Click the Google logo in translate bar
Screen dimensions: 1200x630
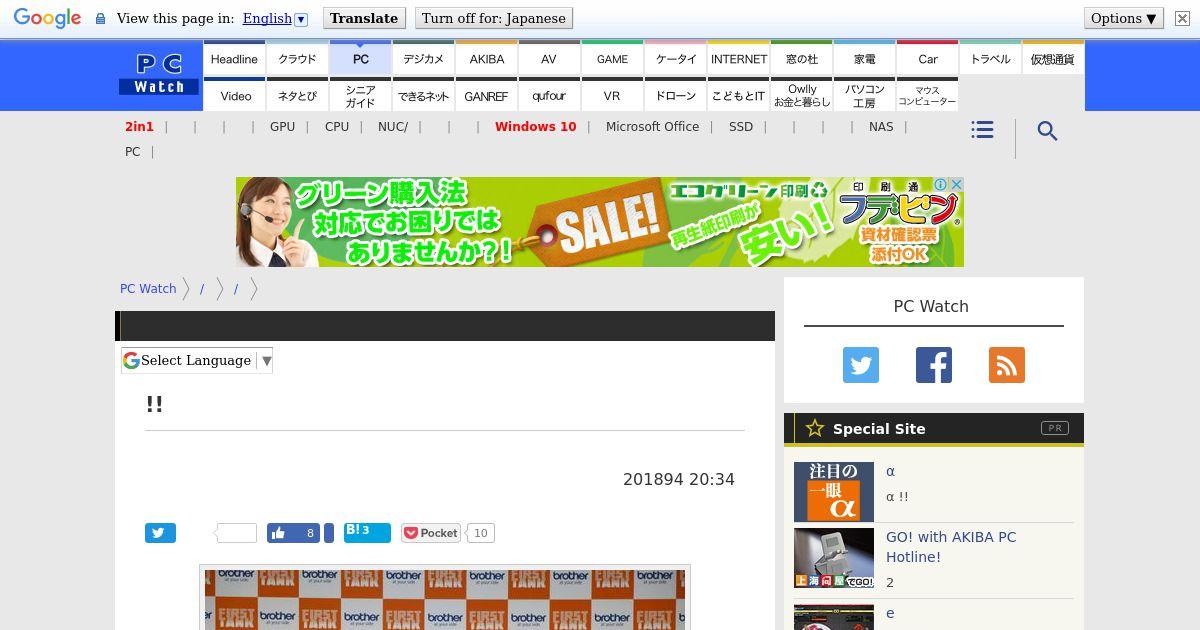click(x=47, y=18)
